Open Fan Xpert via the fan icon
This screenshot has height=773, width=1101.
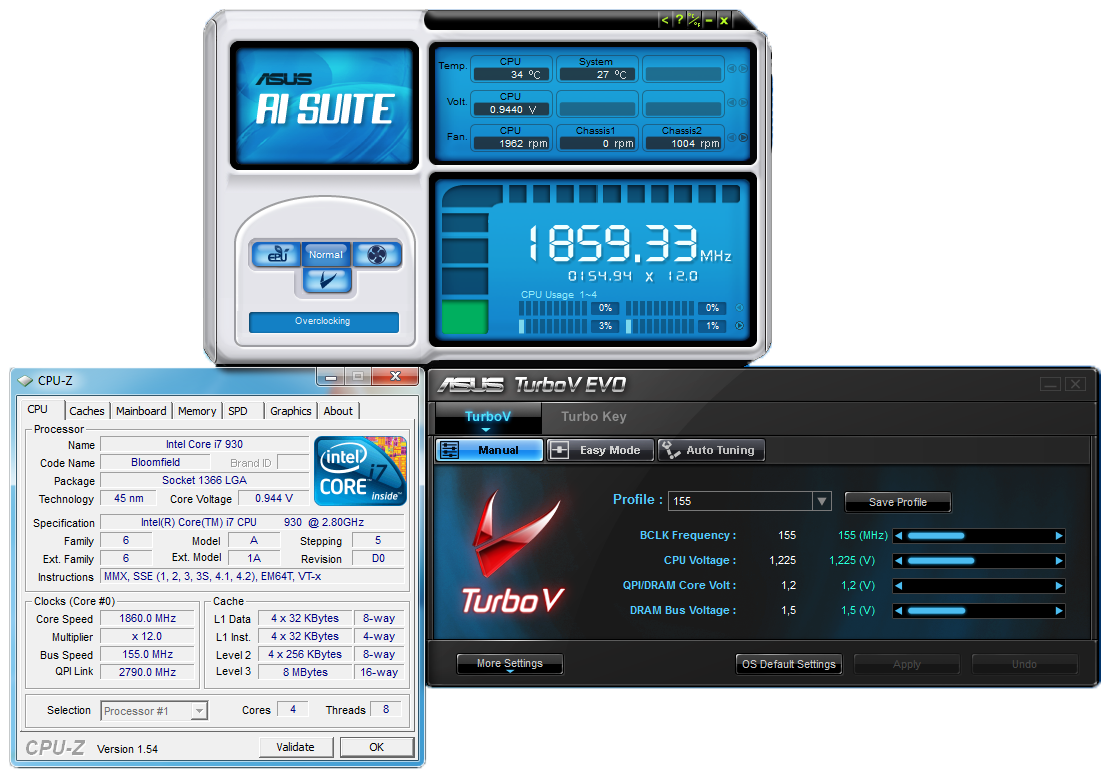click(x=377, y=254)
